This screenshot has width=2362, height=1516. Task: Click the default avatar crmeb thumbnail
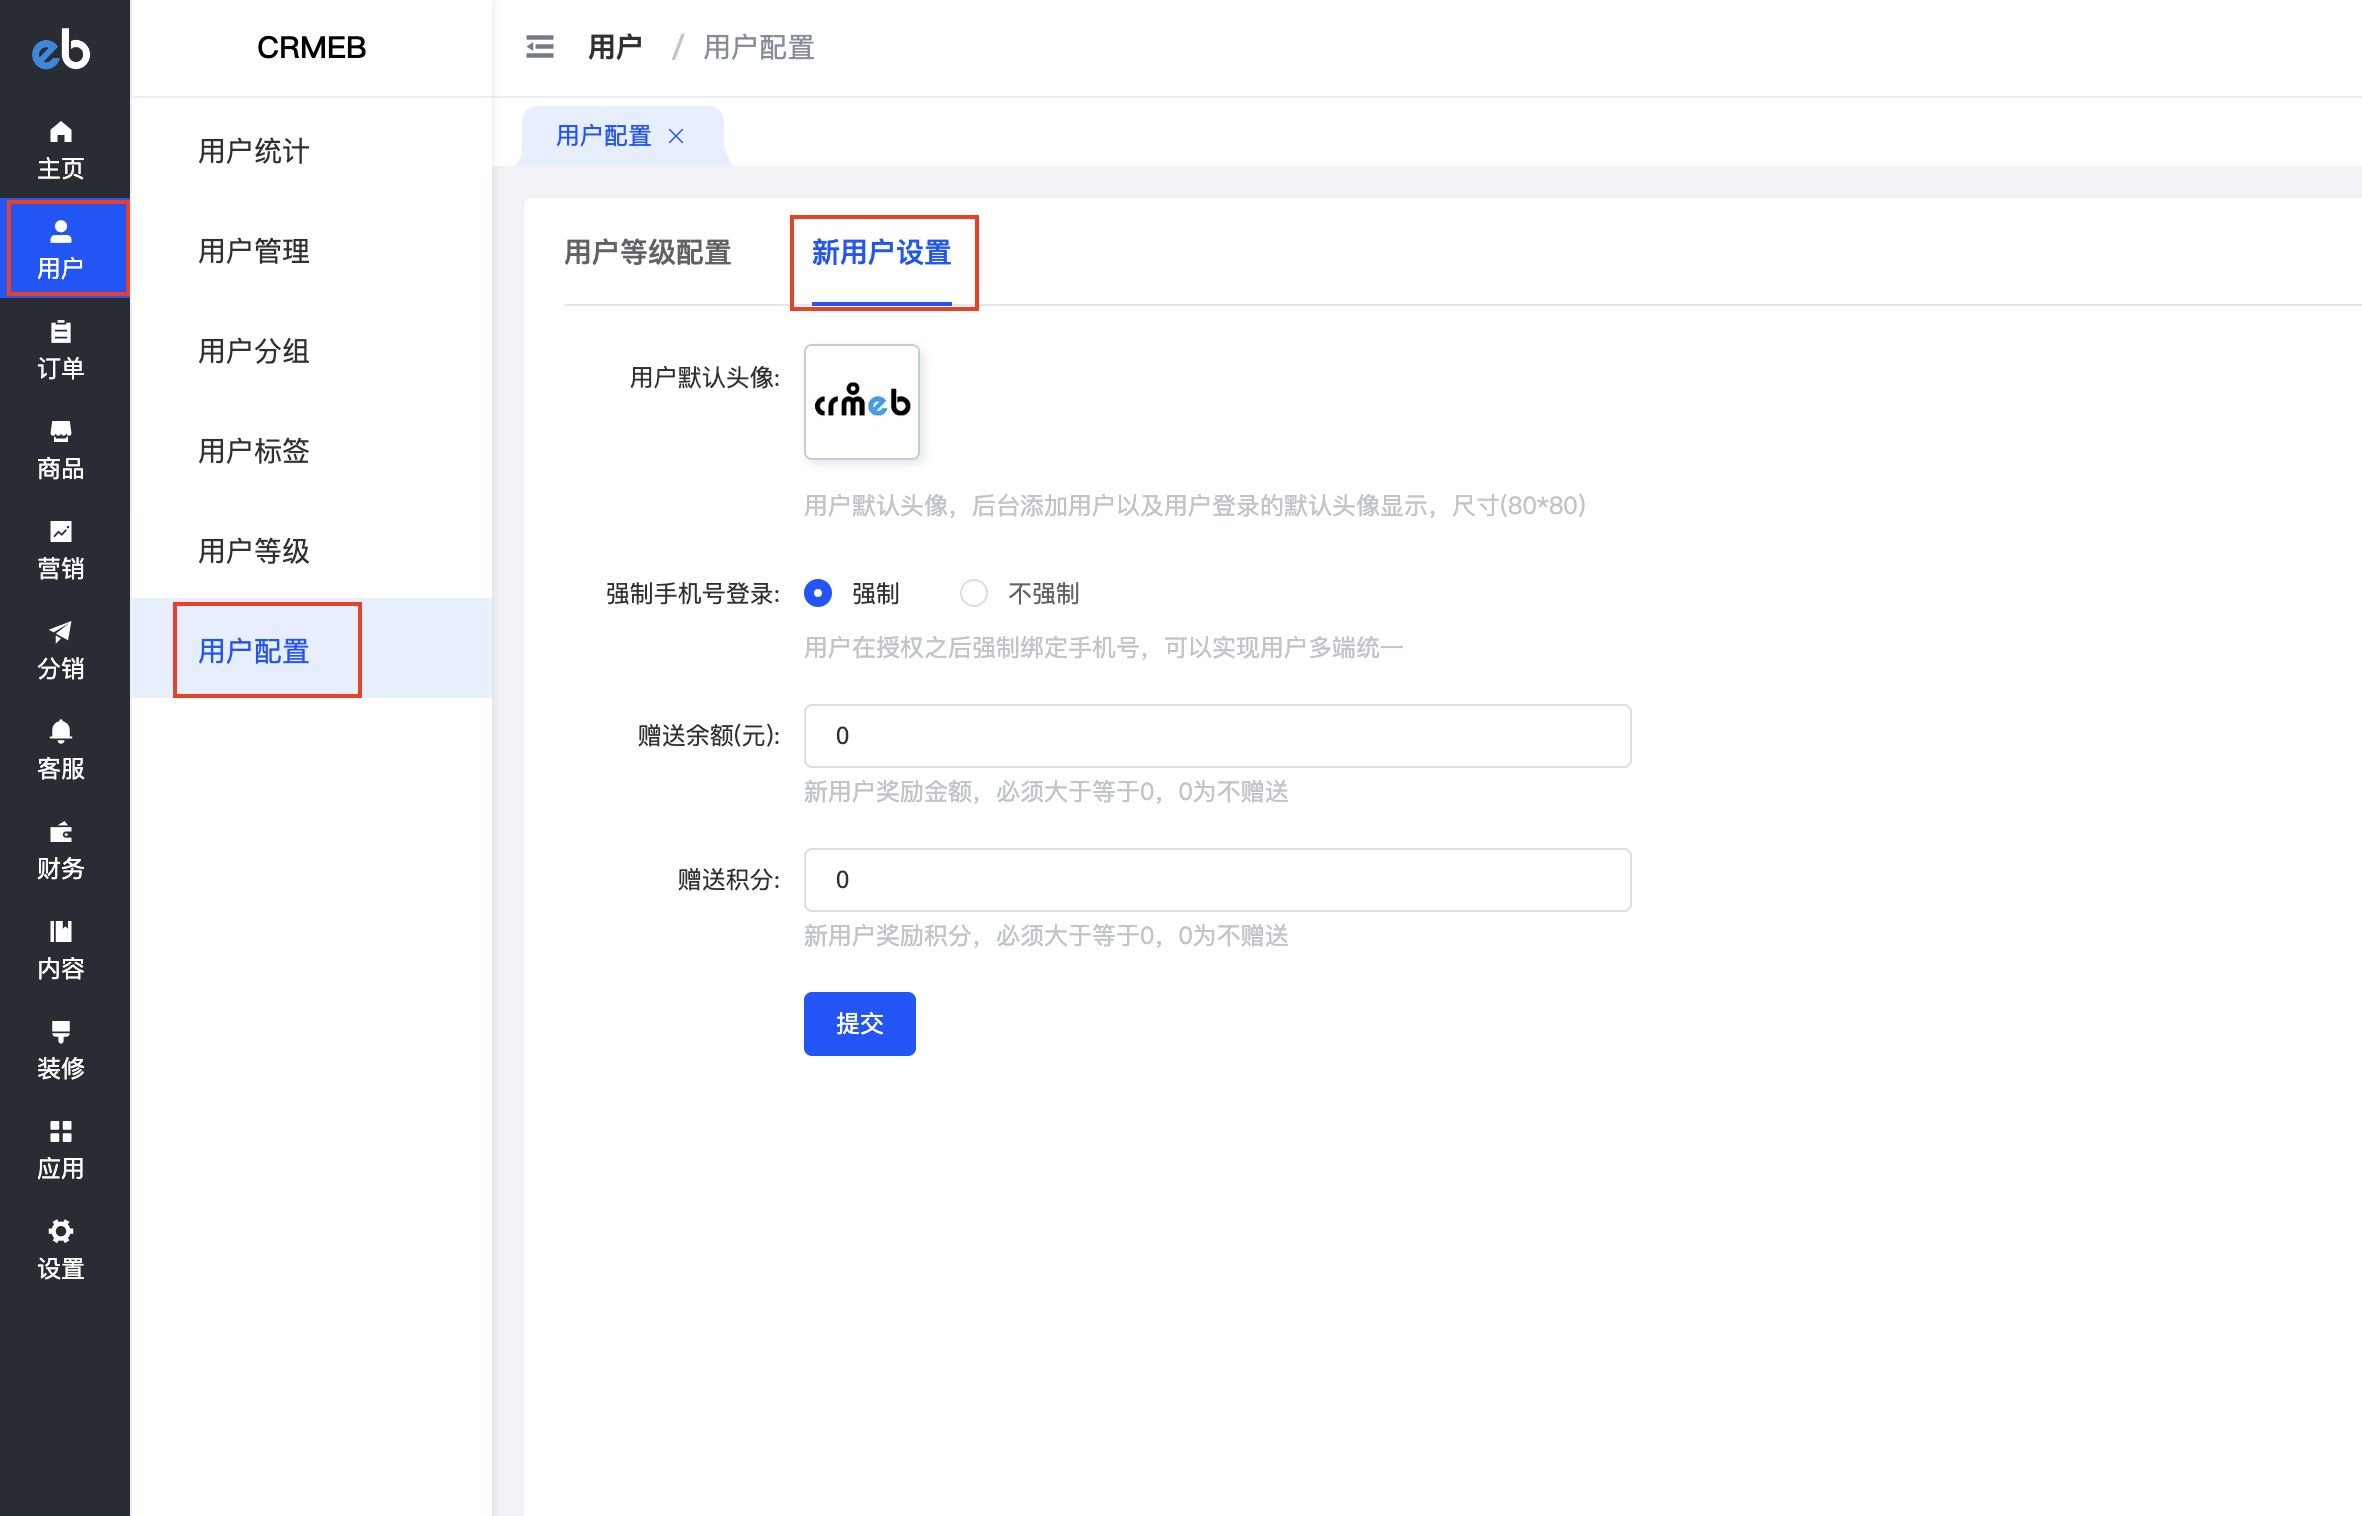click(861, 402)
